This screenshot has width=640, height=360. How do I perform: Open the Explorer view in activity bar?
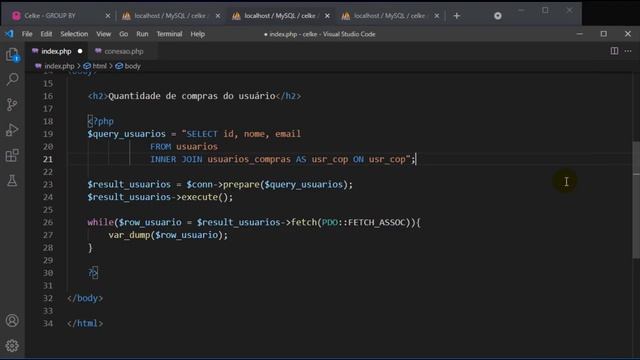tap(12, 55)
